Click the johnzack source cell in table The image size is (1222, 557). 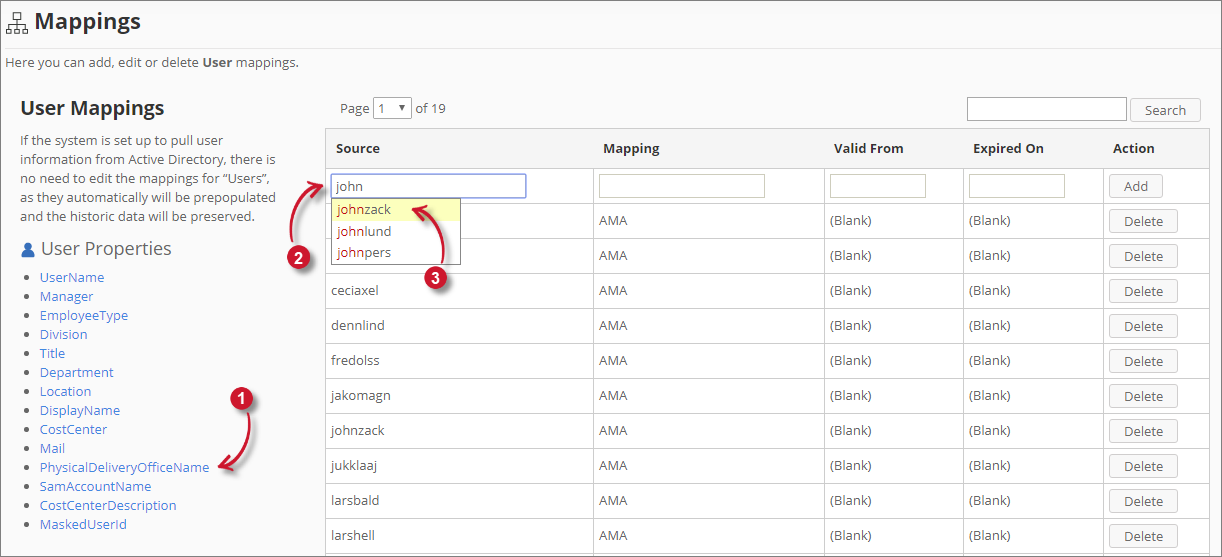(x=460, y=431)
